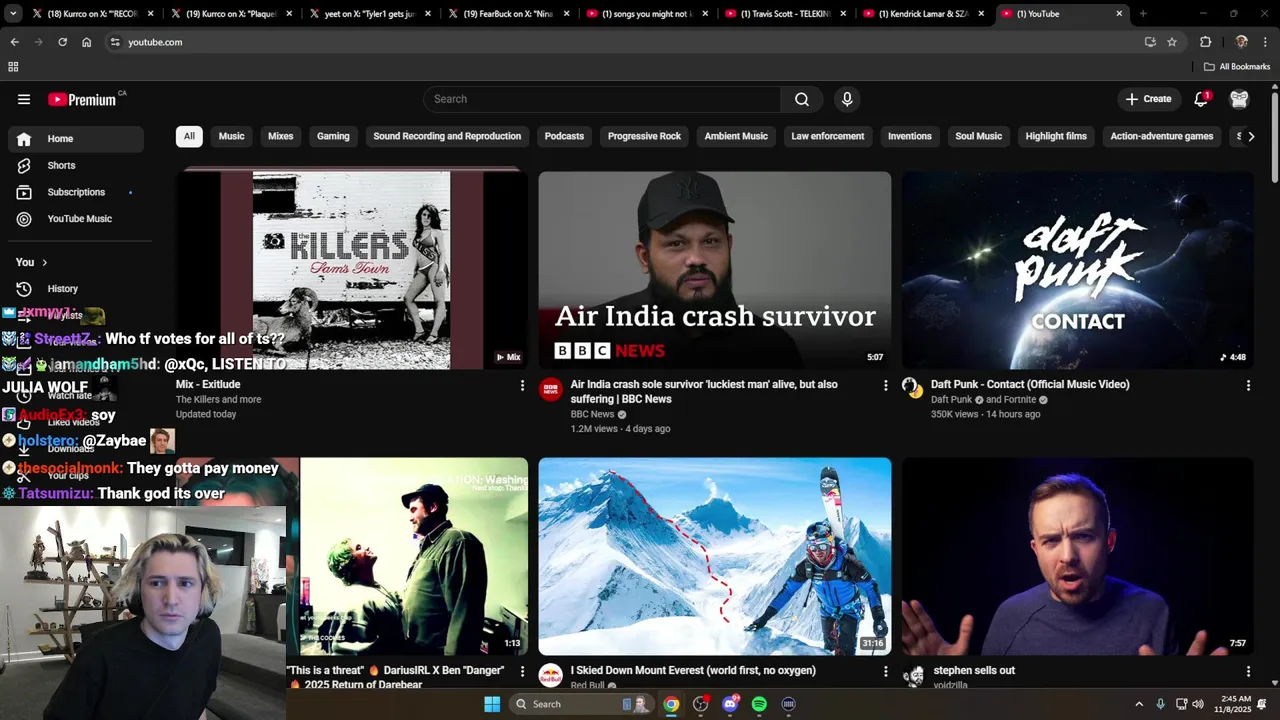Open the YouTube hamburger guide menu

[24, 99]
